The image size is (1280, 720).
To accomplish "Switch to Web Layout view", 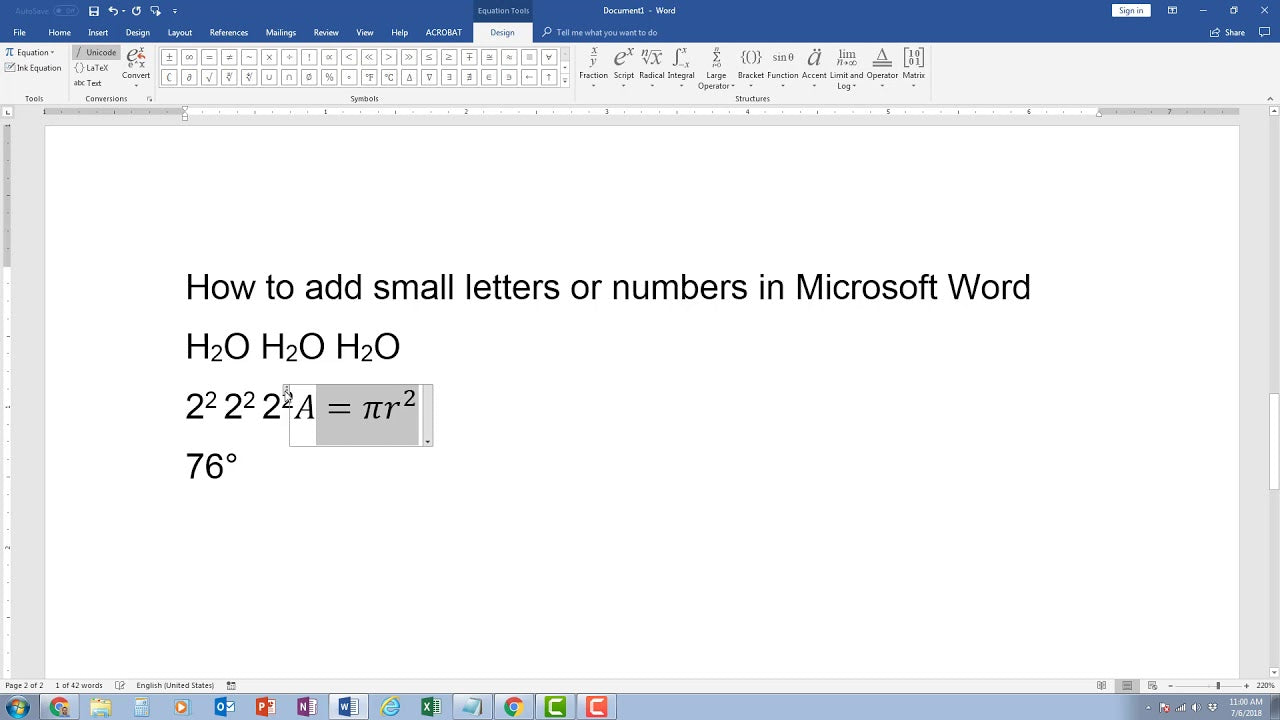I will [1153, 685].
